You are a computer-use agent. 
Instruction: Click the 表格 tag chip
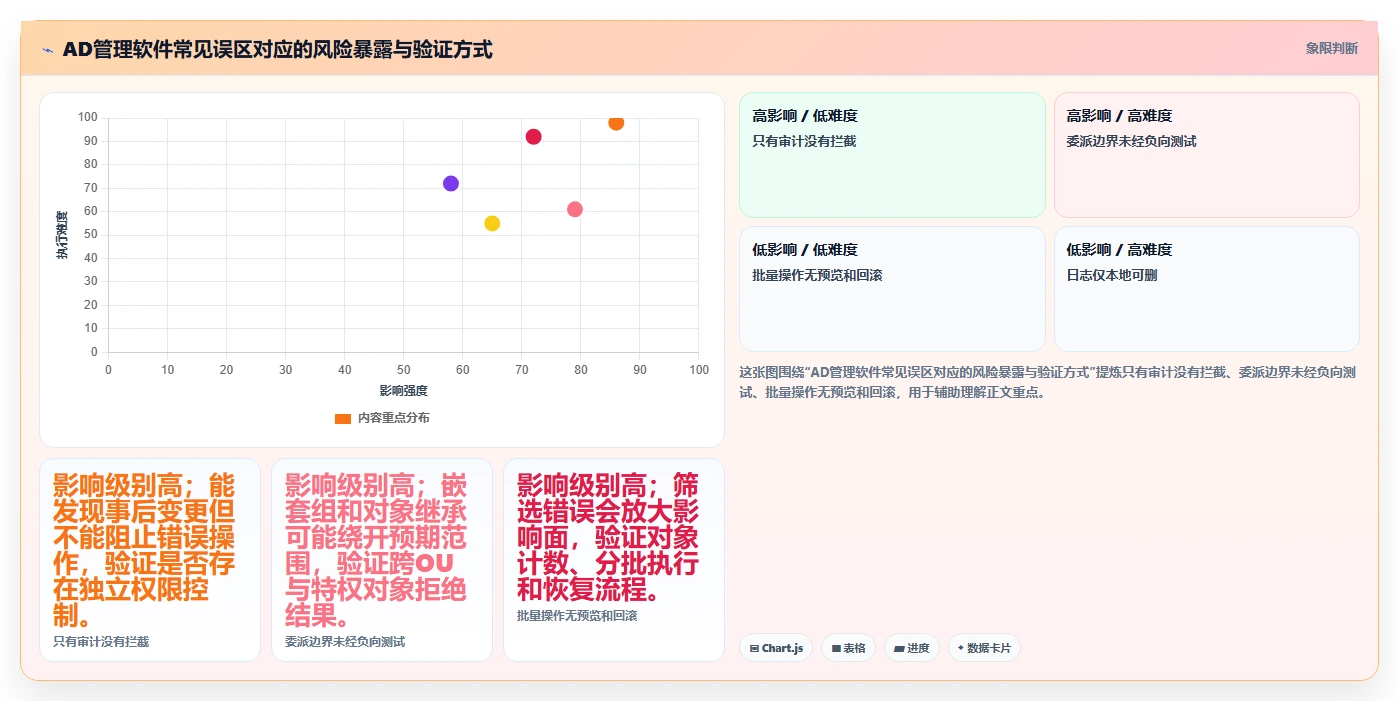click(x=848, y=648)
